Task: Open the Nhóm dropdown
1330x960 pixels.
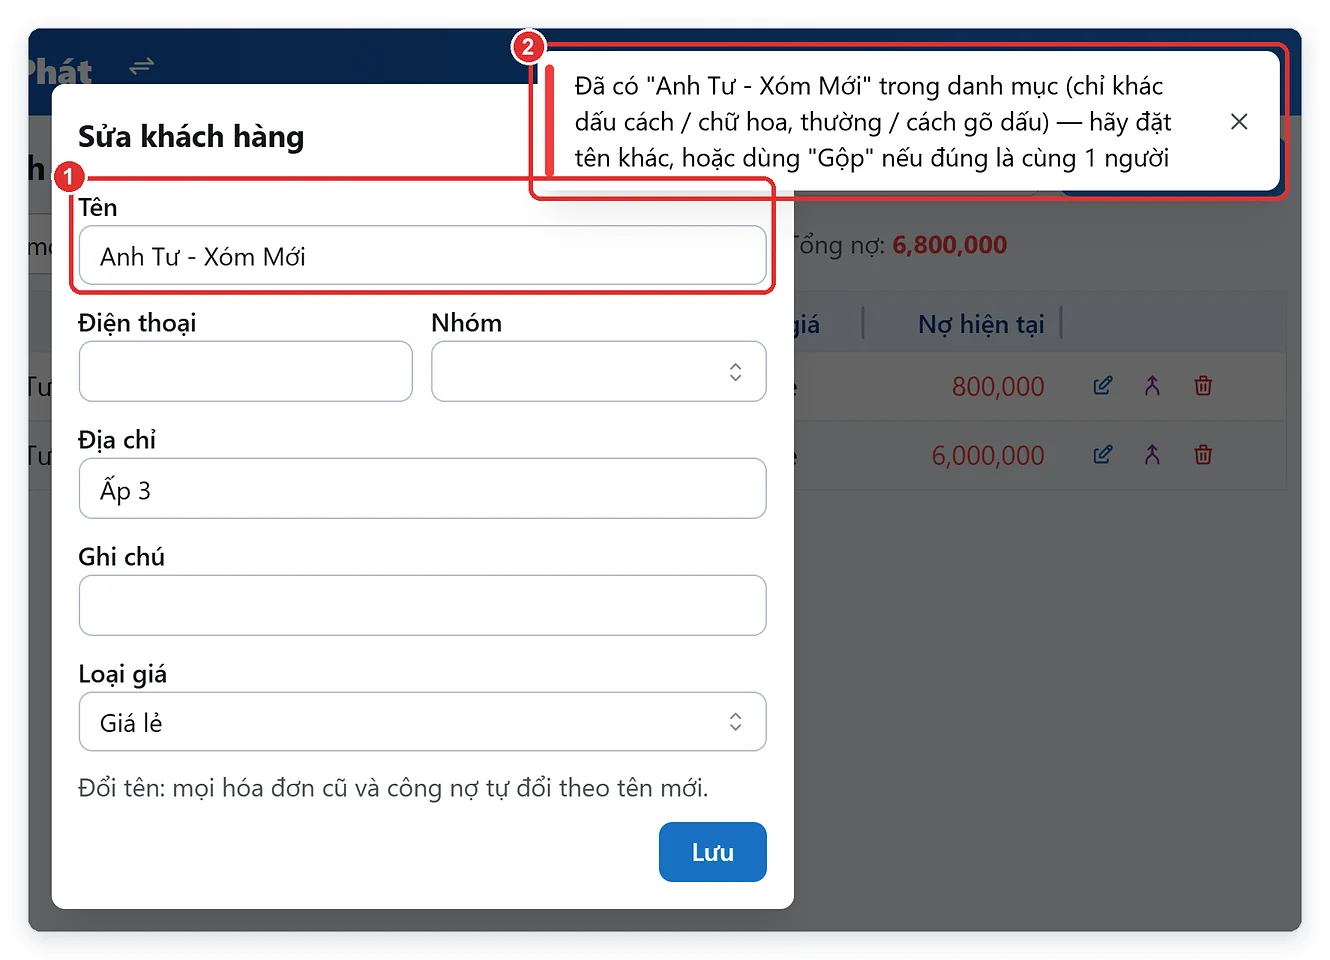Action: (599, 372)
